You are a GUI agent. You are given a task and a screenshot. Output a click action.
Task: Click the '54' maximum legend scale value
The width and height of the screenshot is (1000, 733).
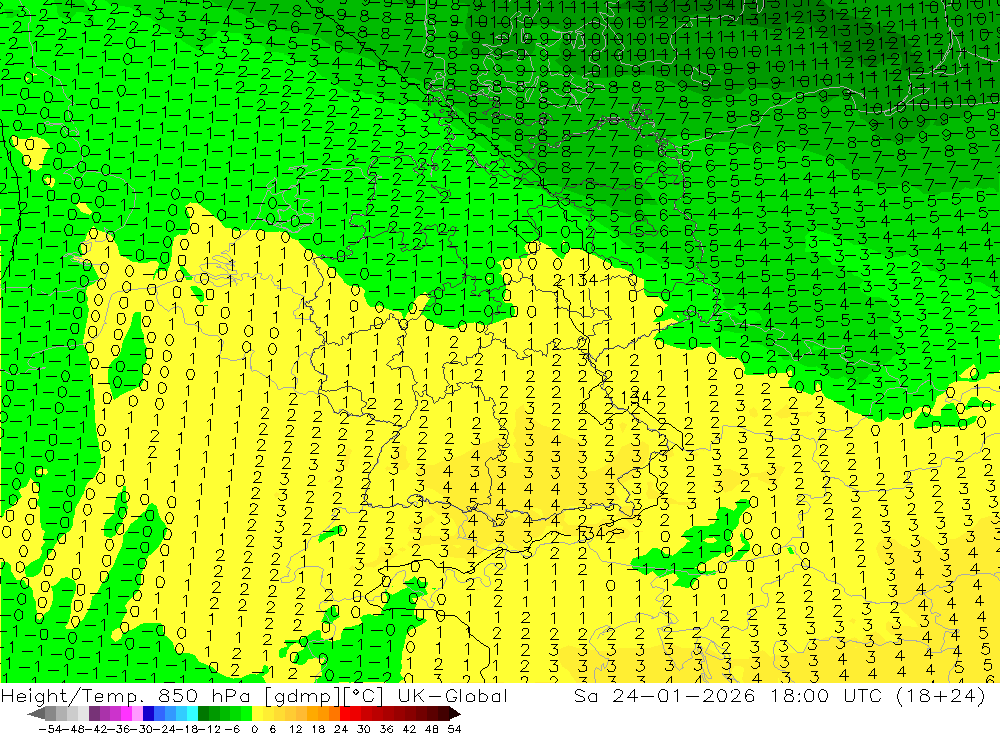[454, 729]
